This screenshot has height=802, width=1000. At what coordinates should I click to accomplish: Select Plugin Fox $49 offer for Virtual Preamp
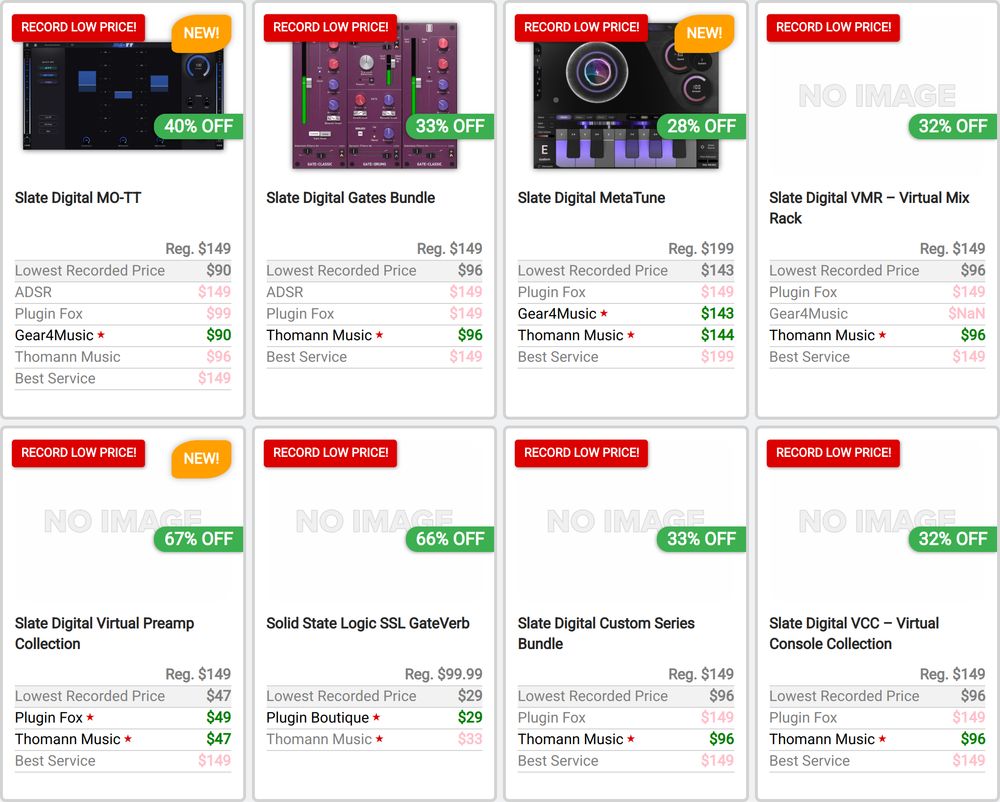(123, 718)
